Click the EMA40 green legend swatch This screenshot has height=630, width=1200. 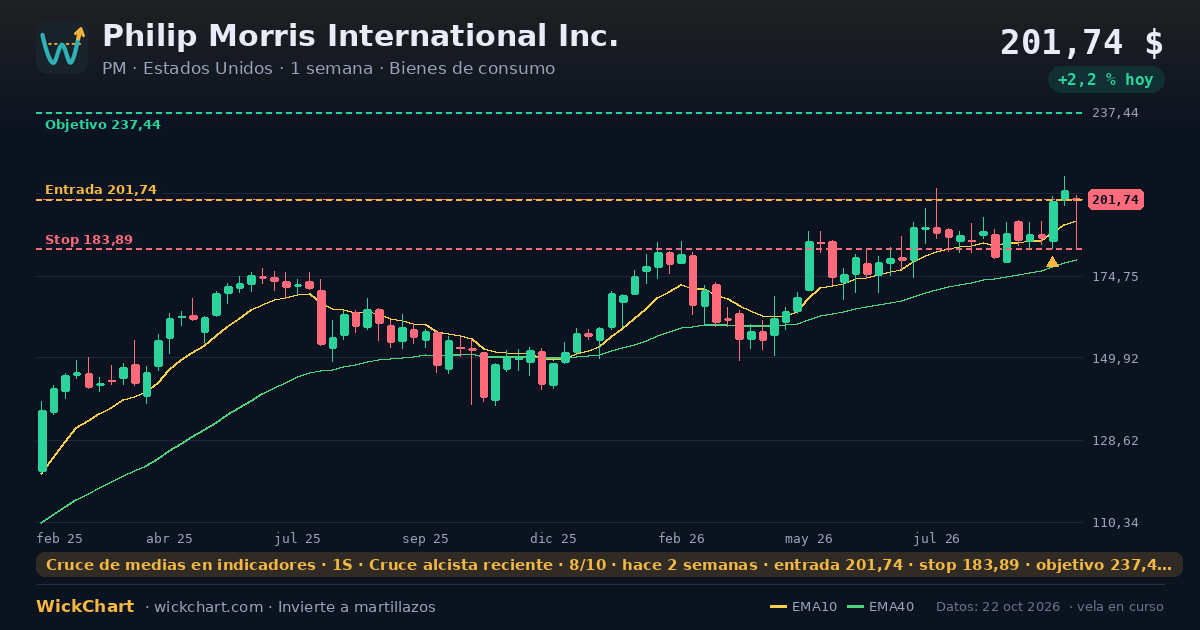click(x=855, y=607)
